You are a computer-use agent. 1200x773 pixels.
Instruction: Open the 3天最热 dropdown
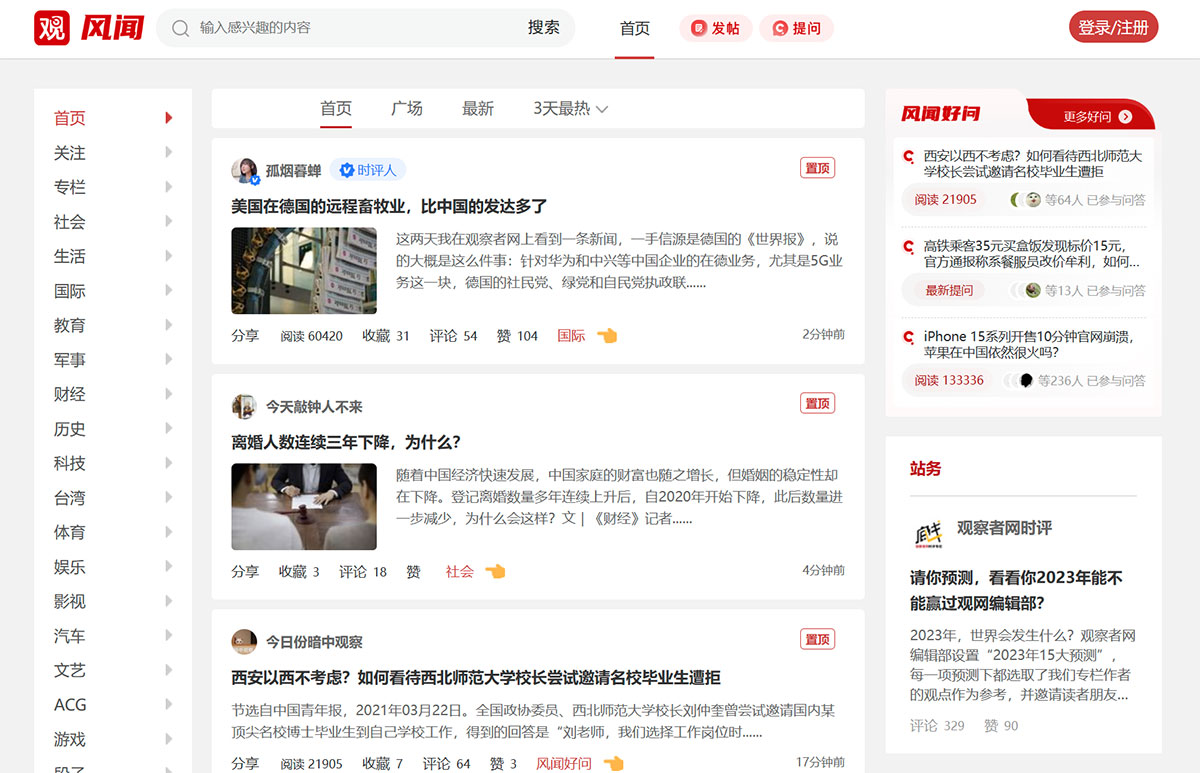pyautogui.click(x=569, y=109)
